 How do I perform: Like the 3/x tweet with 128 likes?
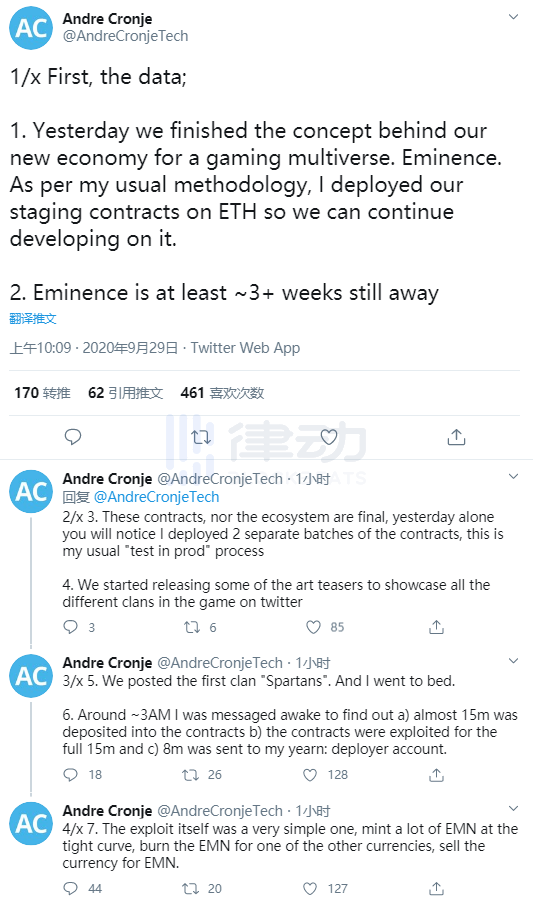[x=310, y=775]
